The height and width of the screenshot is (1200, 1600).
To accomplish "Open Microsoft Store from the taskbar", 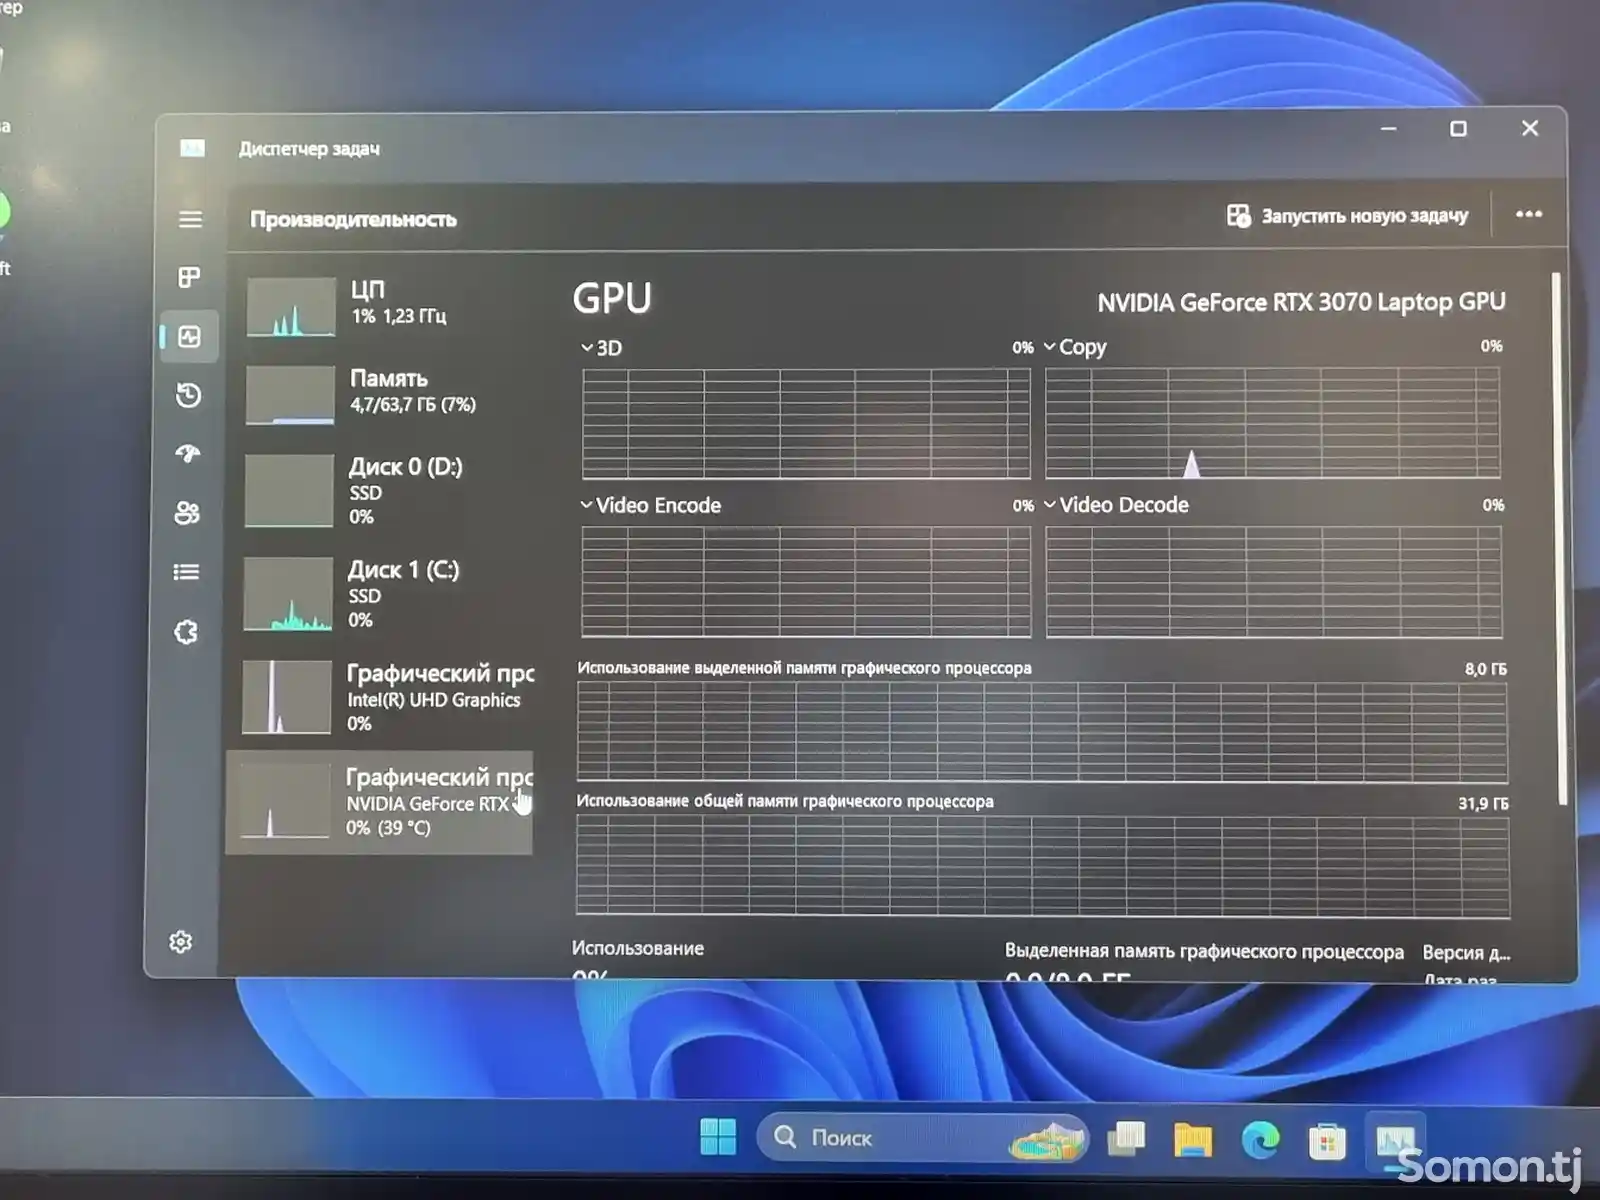I will click(x=1327, y=1141).
